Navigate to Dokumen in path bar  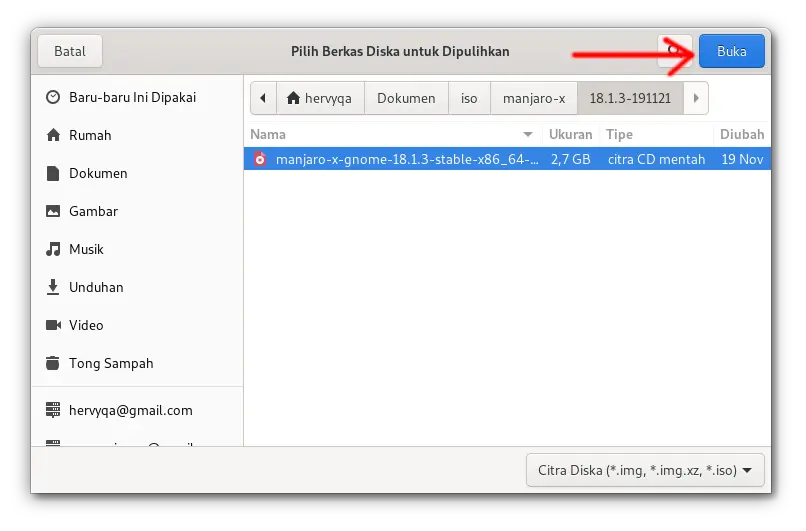coord(406,98)
